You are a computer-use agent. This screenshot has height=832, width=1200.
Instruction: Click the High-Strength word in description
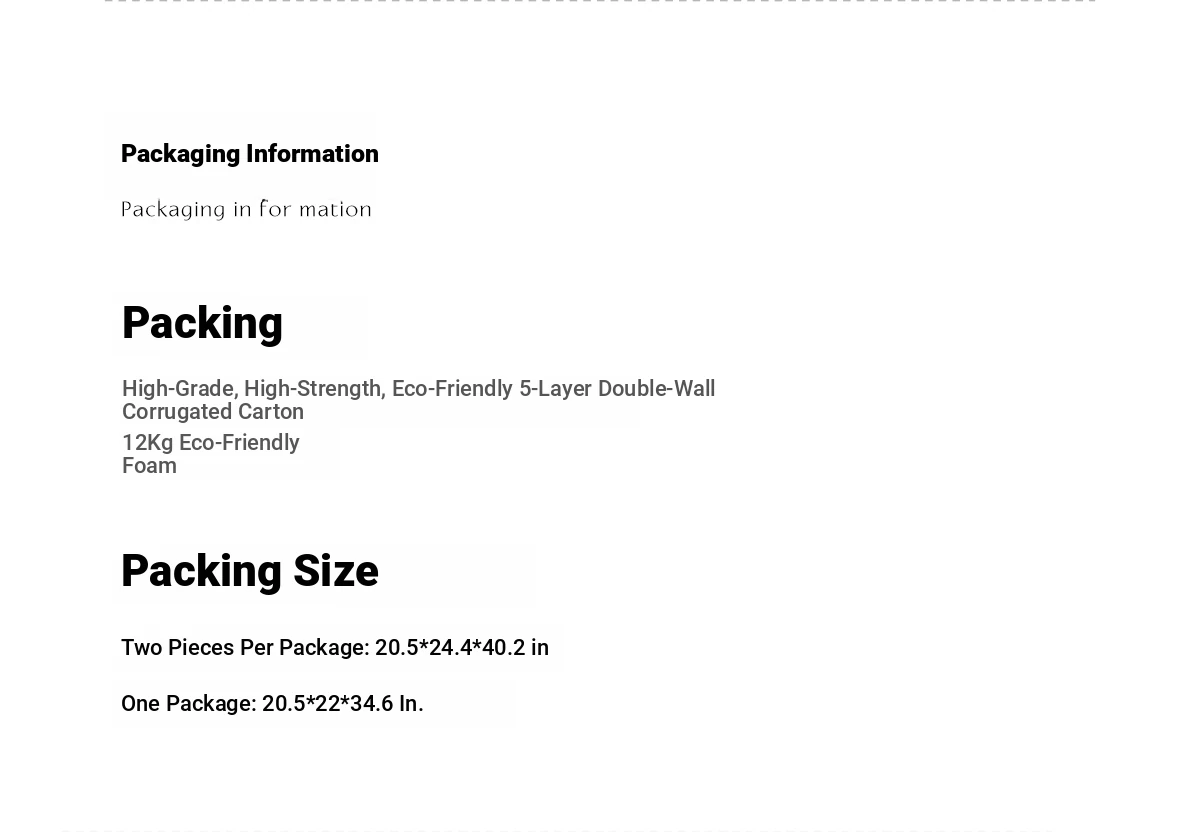pos(314,388)
